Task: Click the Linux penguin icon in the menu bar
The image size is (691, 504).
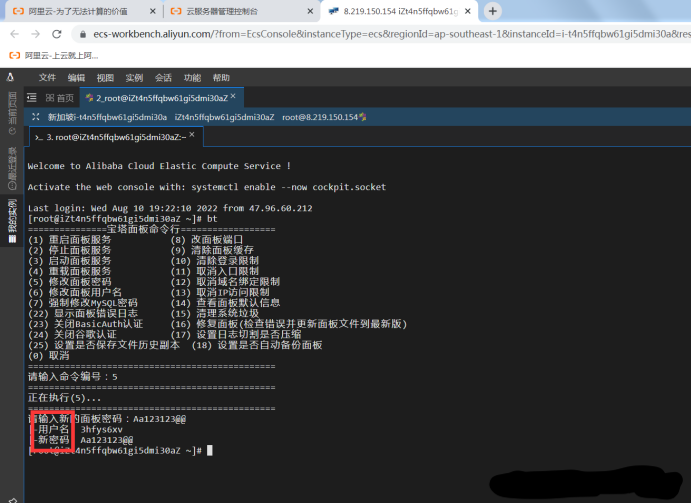Action: (x=11, y=78)
